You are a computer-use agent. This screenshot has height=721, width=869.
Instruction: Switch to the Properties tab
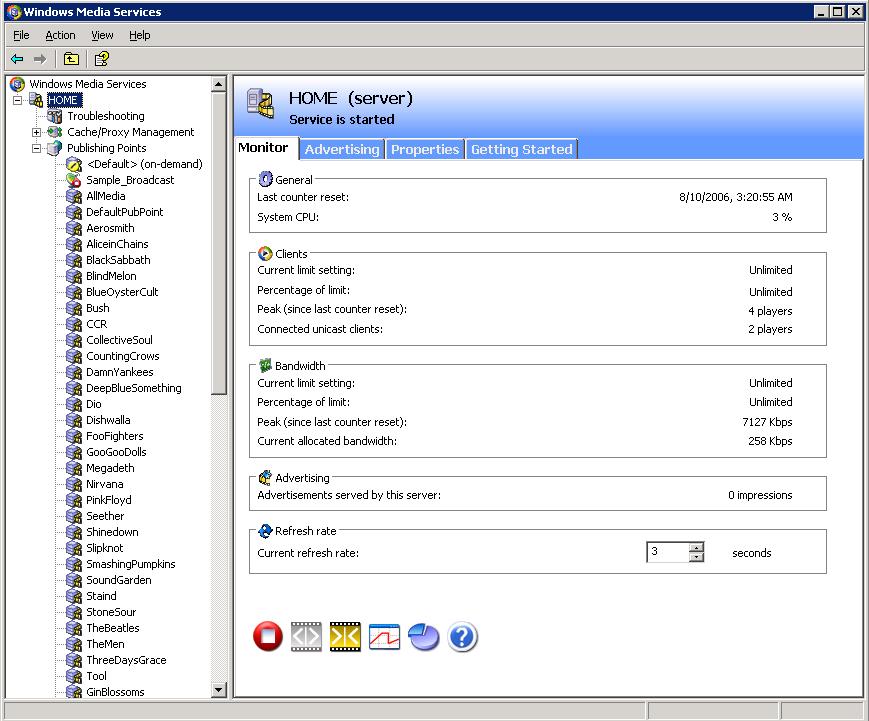pos(425,150)
